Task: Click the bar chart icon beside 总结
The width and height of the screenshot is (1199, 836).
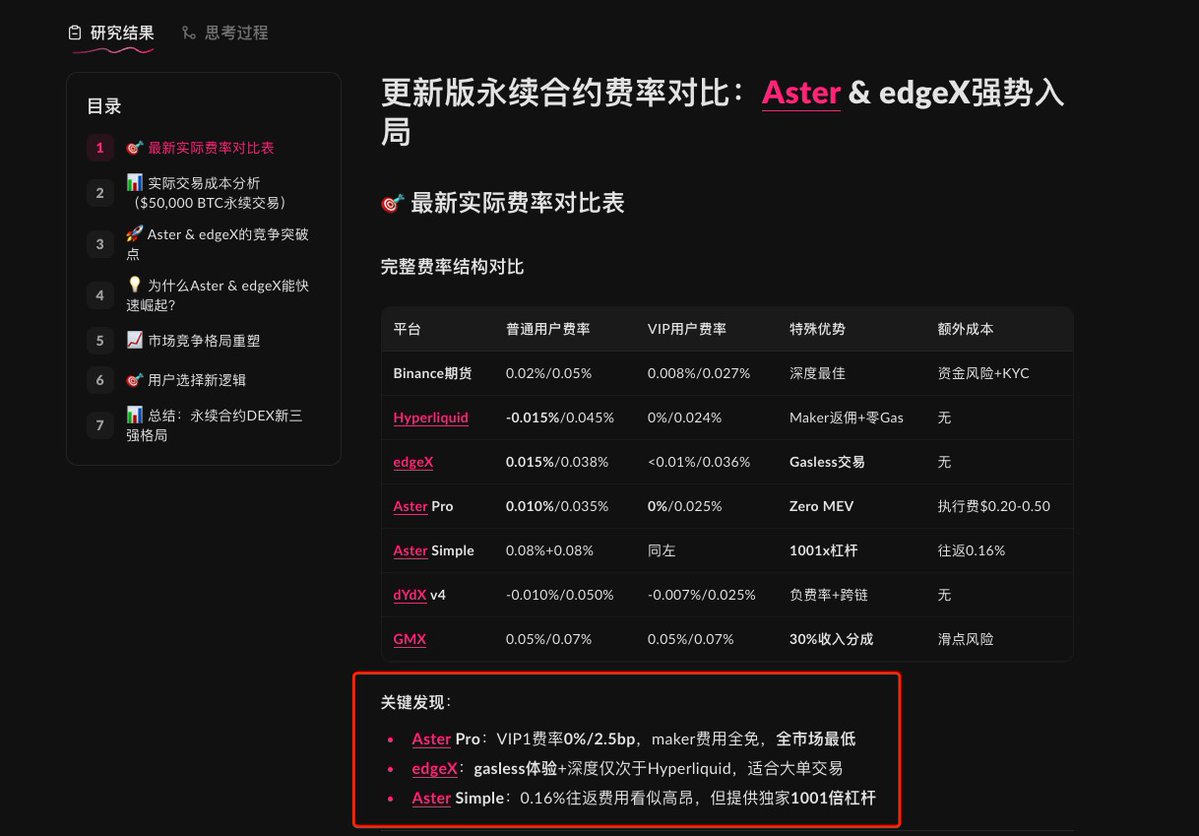Action: coord(135,415)
